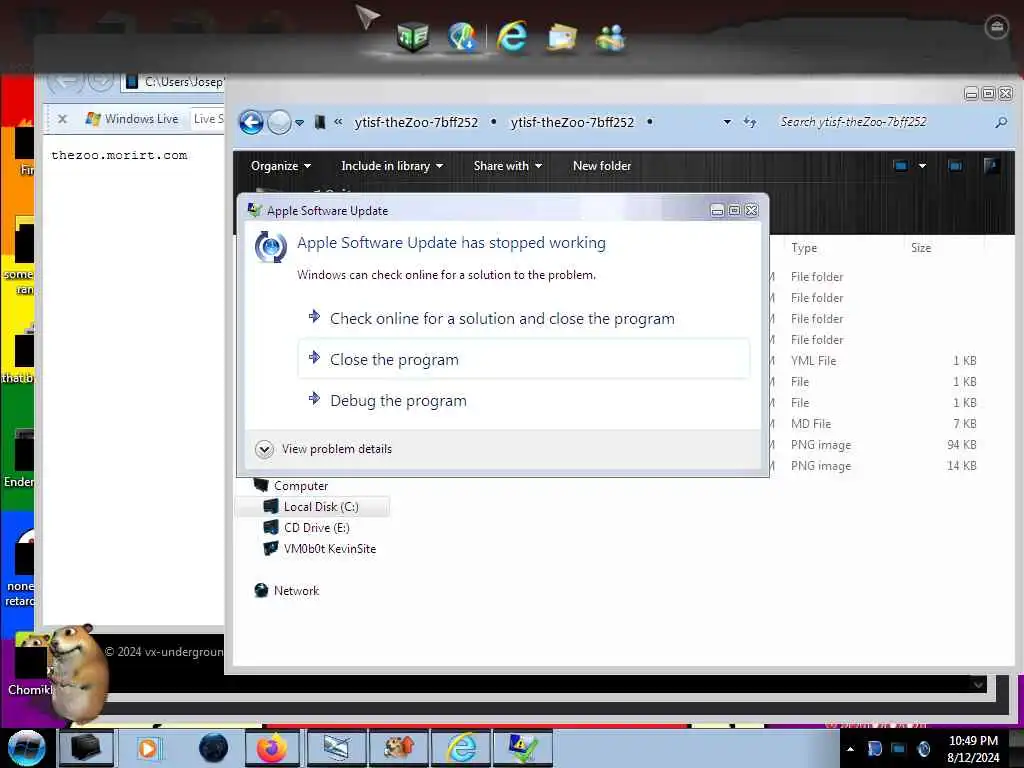Select the second ytisf-theZoo-7bff252 breadcrumb
Image resolution: width=1024 pixels, height=768 pixels.
tap(572, 122)
